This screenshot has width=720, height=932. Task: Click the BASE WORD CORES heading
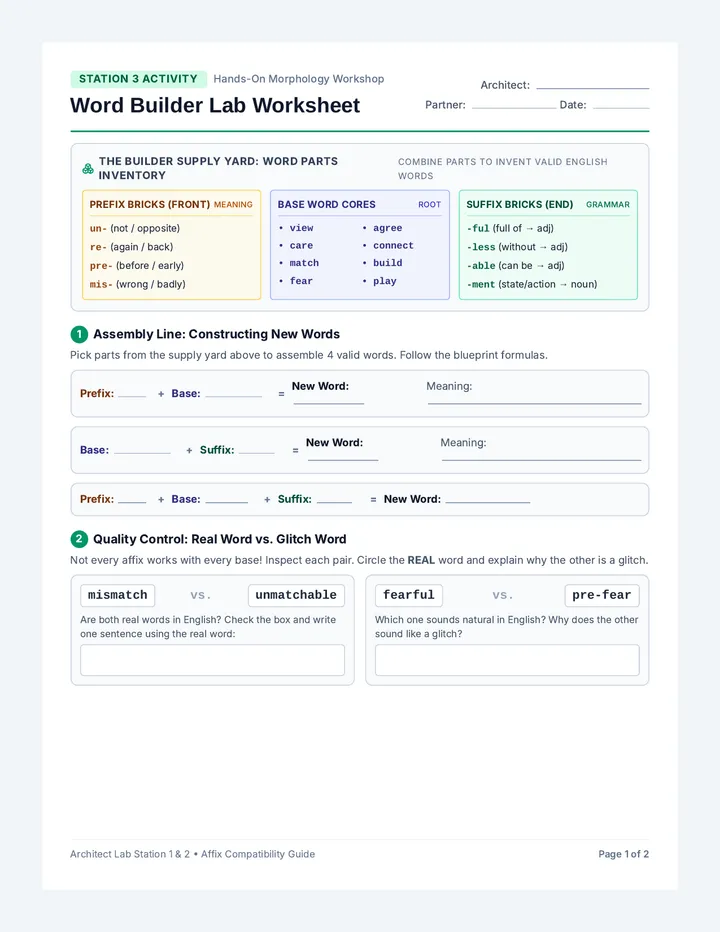point(326,204)
